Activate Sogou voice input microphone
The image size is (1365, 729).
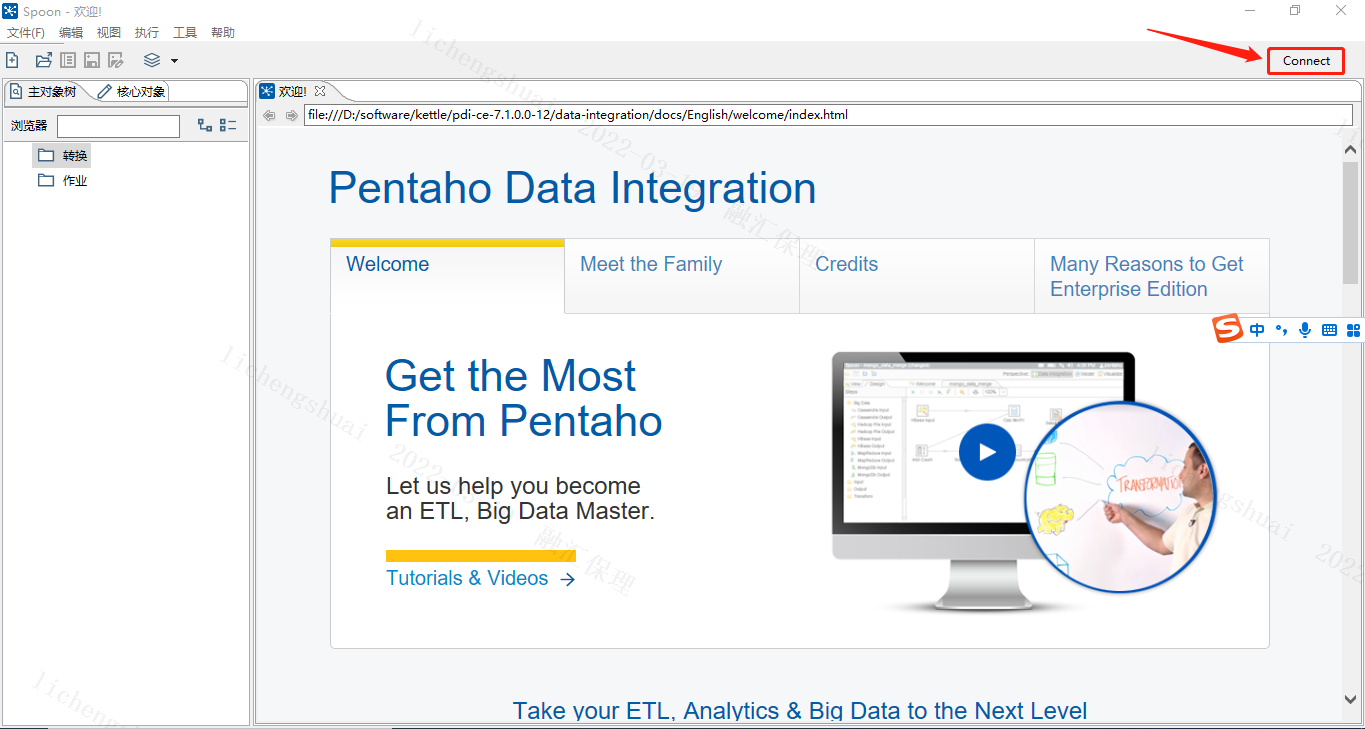(1305, 329)
